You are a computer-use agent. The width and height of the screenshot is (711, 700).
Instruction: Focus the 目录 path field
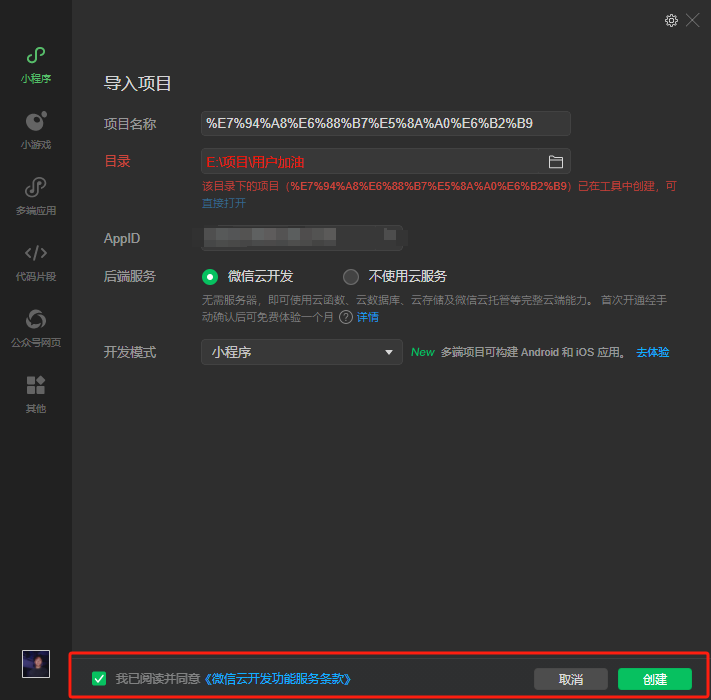click(385, 161)
